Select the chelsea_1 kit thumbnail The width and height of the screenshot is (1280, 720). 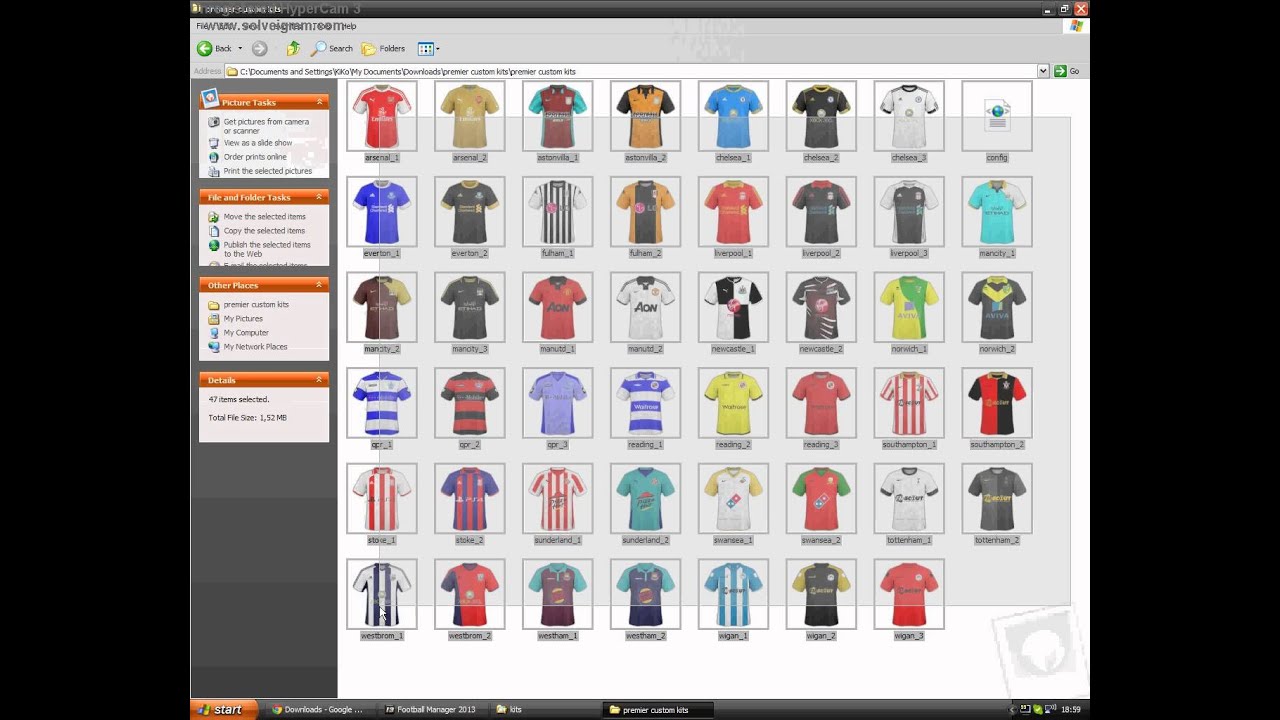733,116
